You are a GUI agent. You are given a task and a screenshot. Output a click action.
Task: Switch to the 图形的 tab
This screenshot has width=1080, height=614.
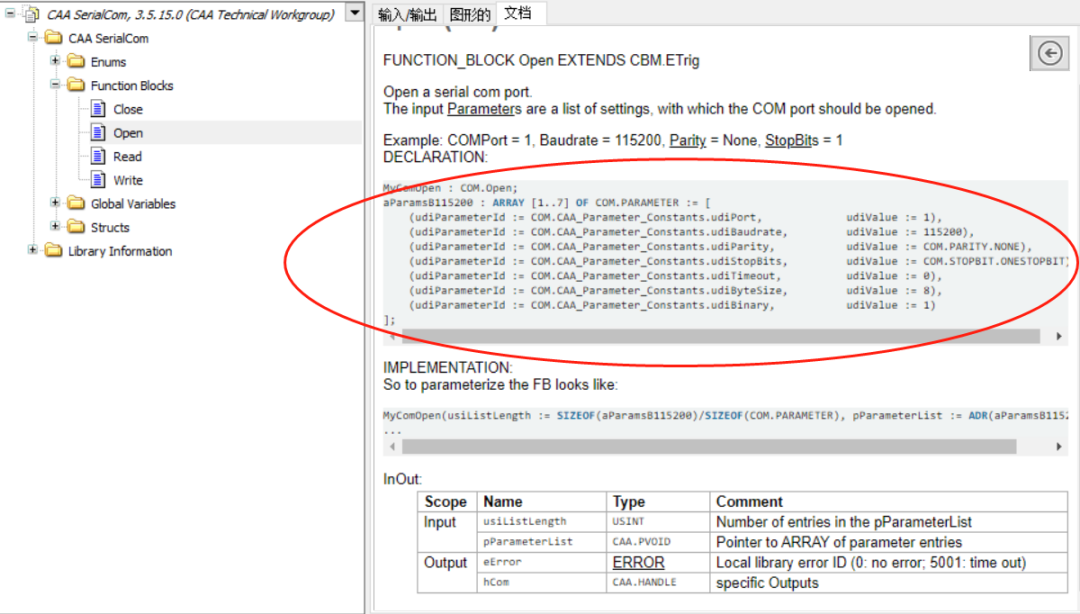pyautogui.click(x=470, y=14)
